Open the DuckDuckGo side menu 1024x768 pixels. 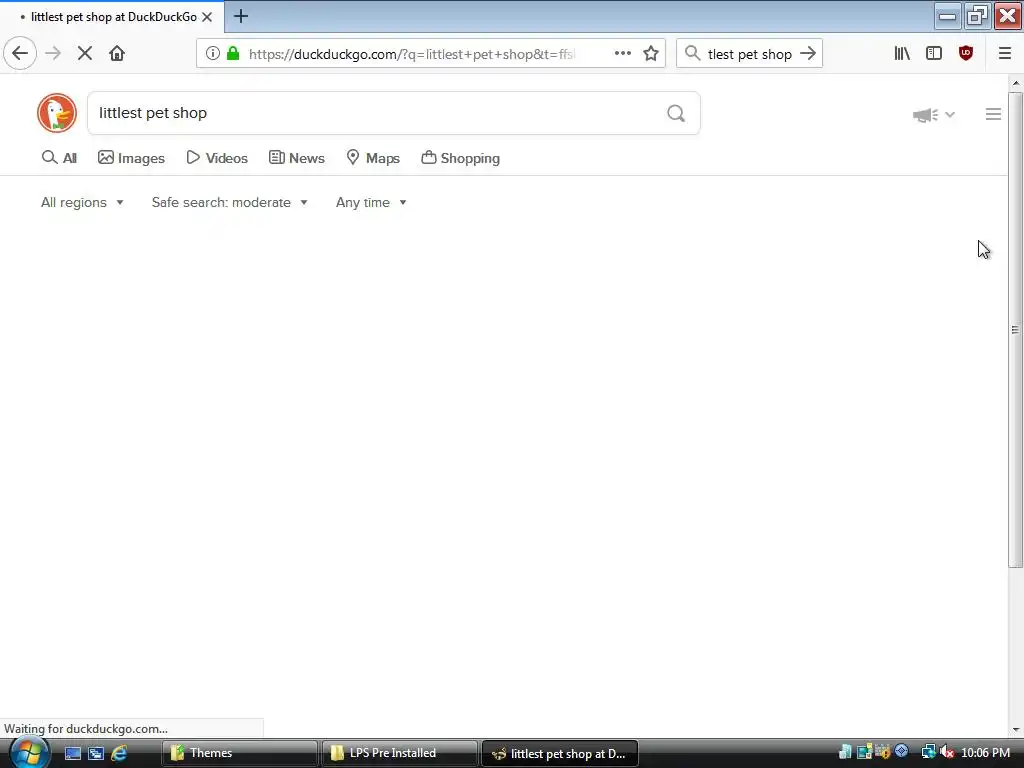(x=993, y=114)
